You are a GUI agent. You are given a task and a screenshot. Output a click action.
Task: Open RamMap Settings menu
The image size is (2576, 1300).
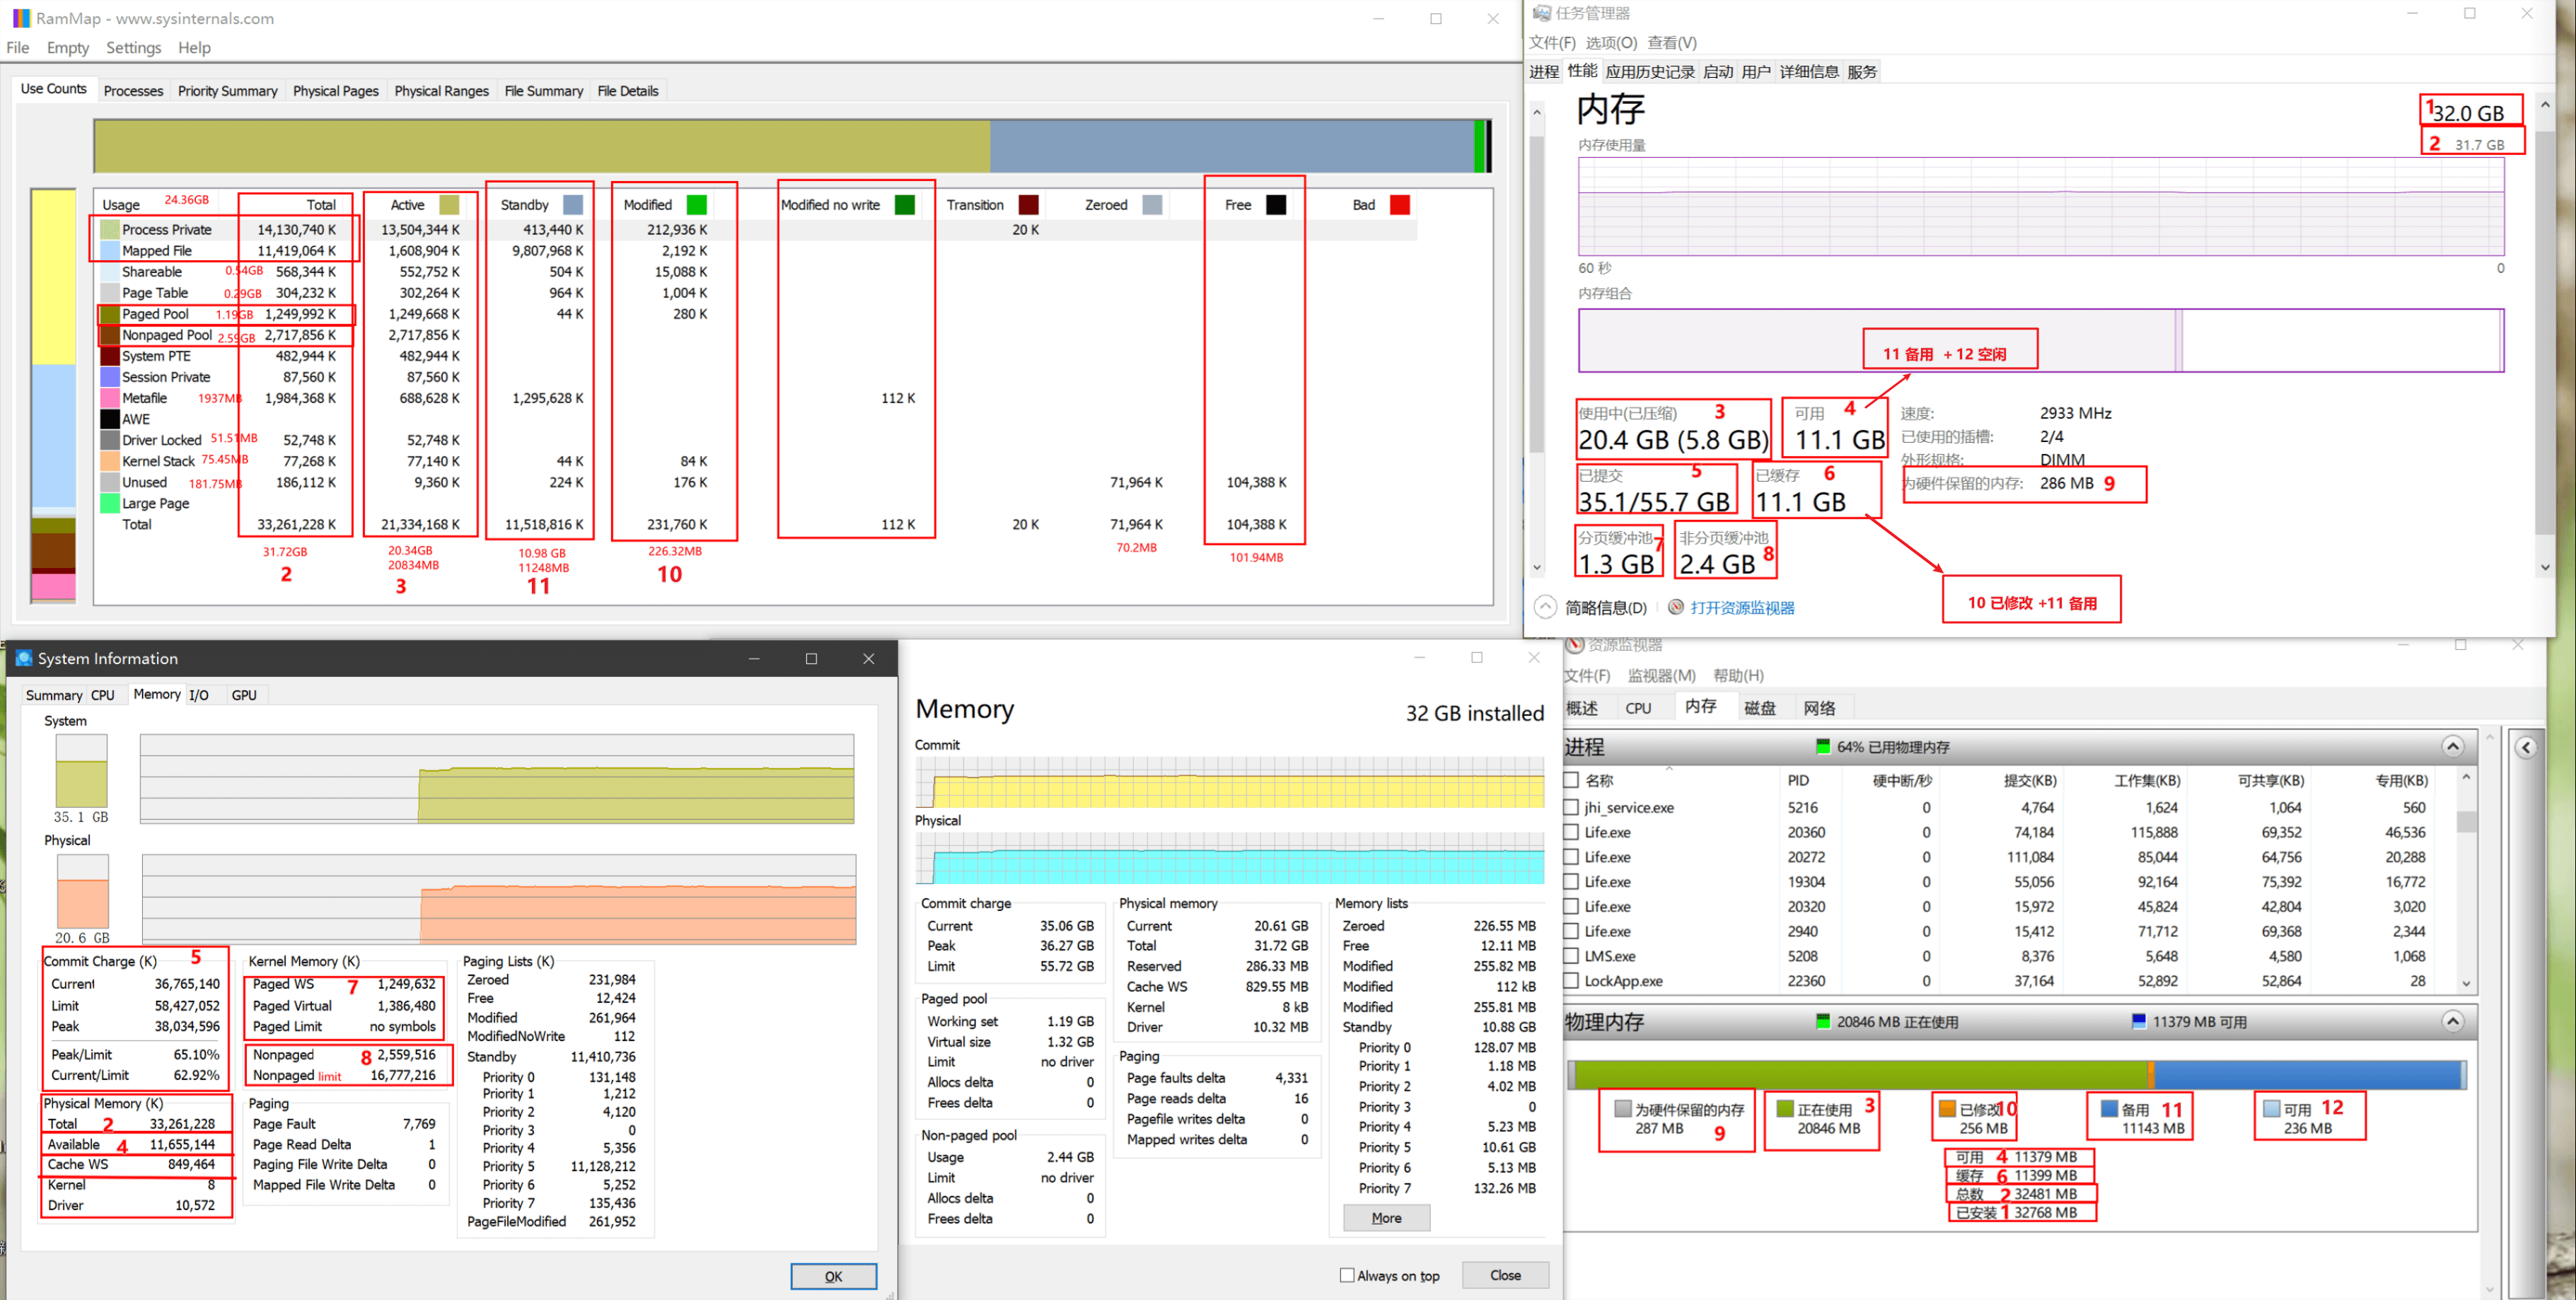pyautogui.click(x=133, y=47)
